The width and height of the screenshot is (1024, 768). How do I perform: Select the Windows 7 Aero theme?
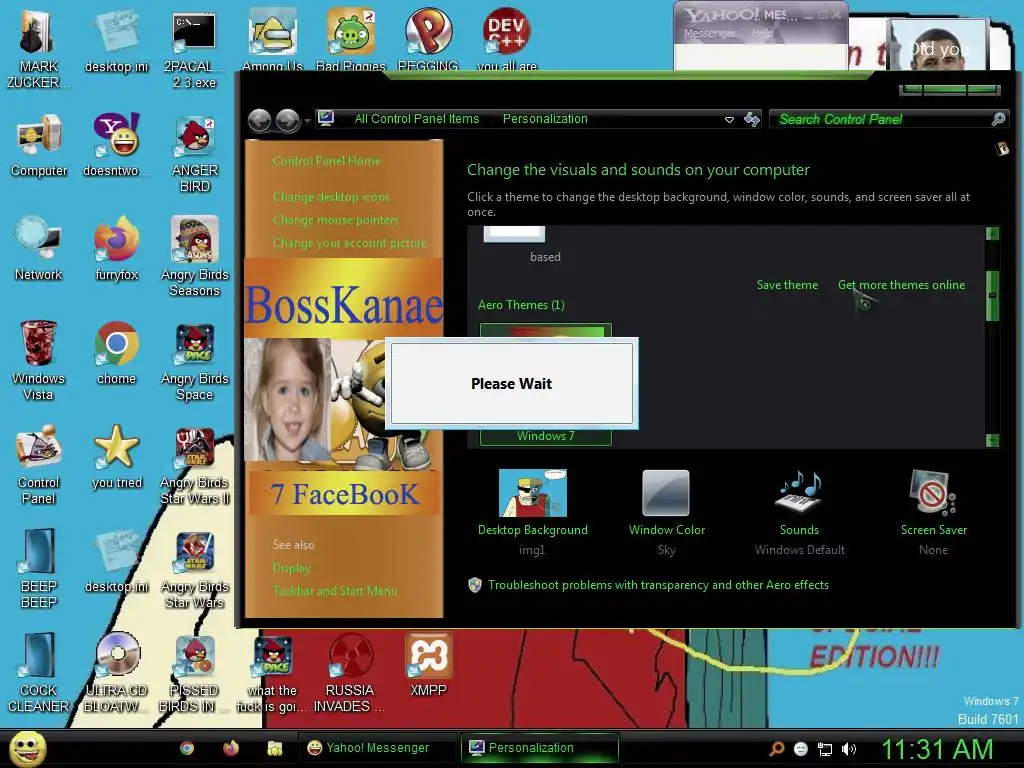pyautogui.click(x=545, y=436)
